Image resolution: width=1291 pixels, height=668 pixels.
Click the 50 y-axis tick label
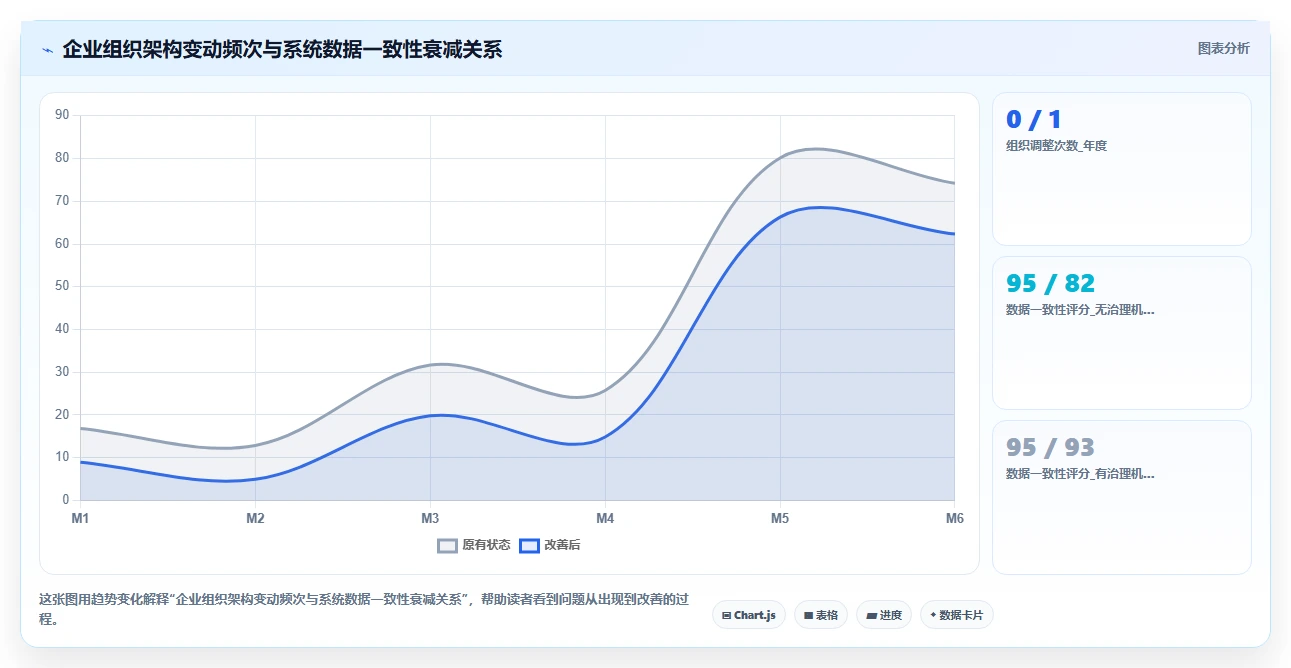[62, 286]
